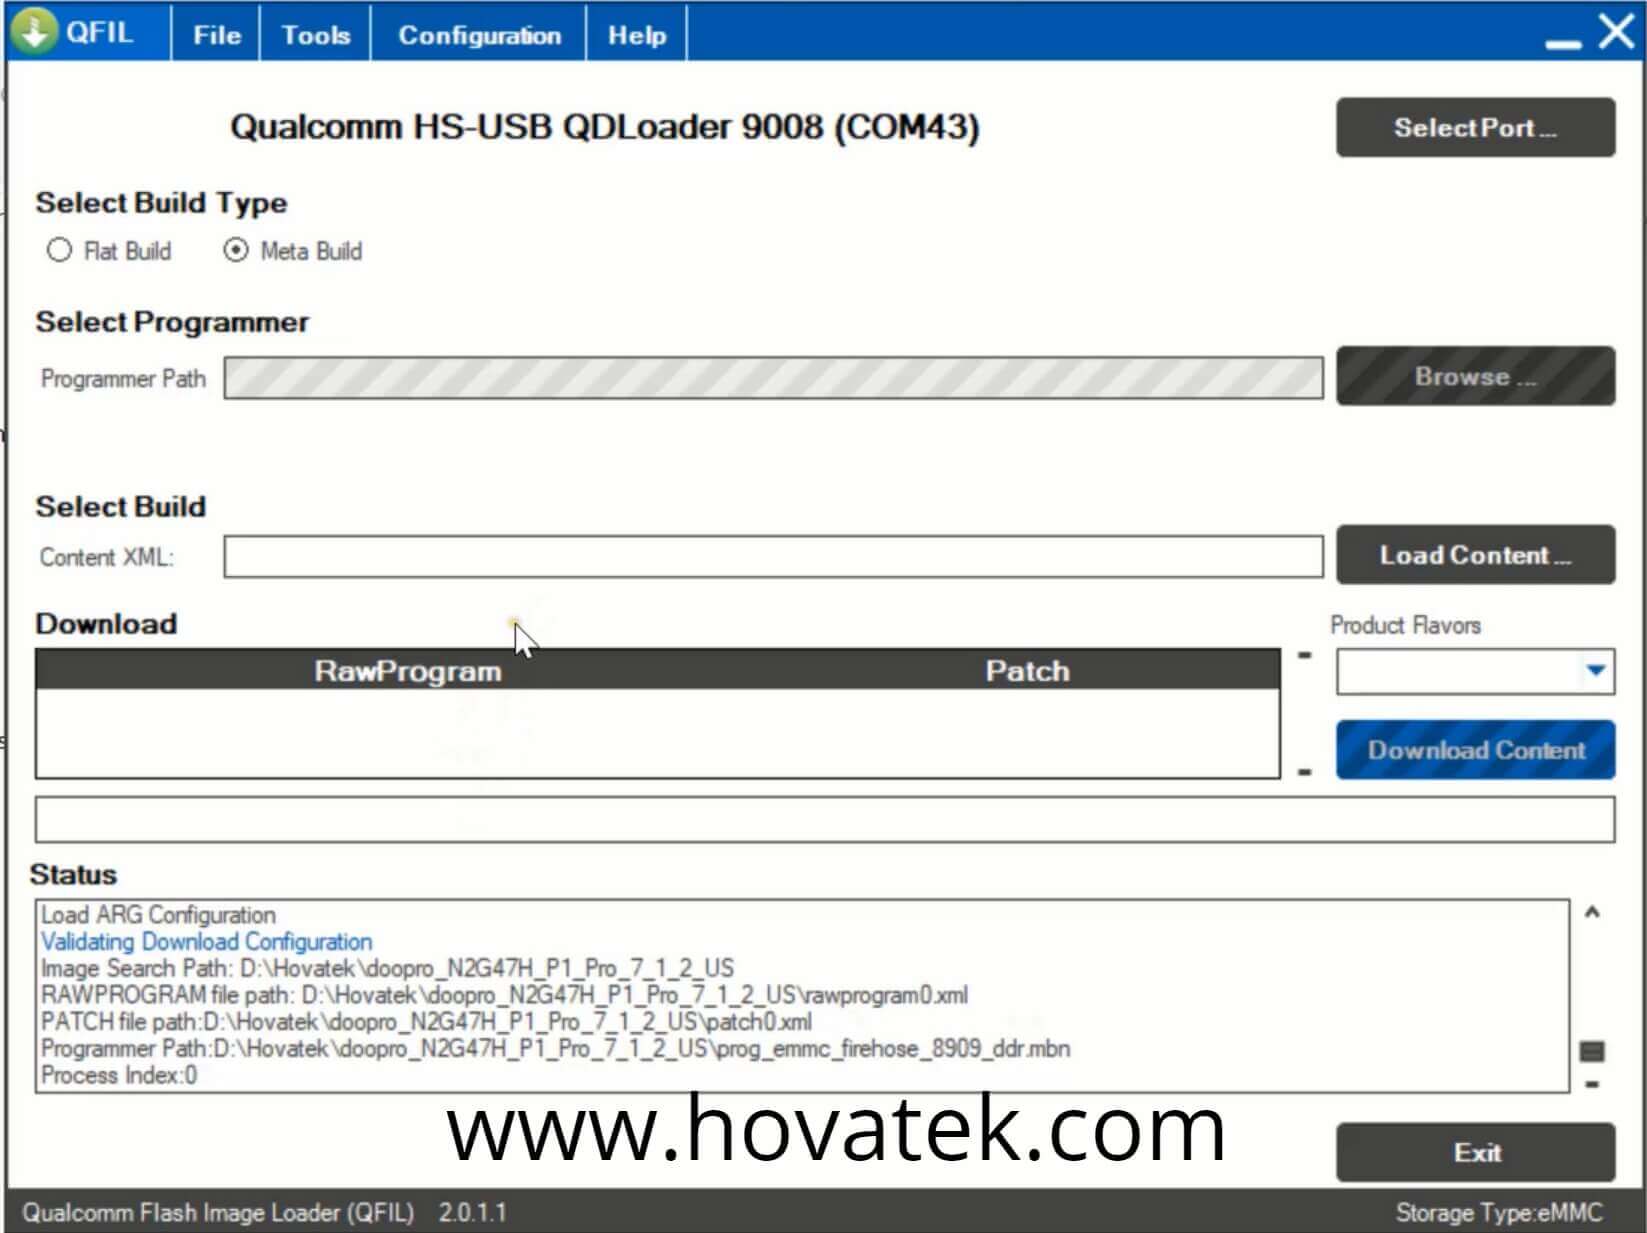Viewport: 1647px width, 1233px height.
Task: Click the QFIL green download logo icon
Action: tap(34, 32)
